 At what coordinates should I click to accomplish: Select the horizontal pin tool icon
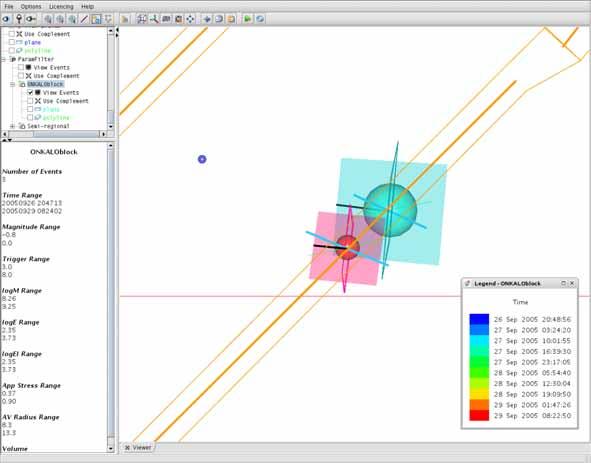[31, 18]
